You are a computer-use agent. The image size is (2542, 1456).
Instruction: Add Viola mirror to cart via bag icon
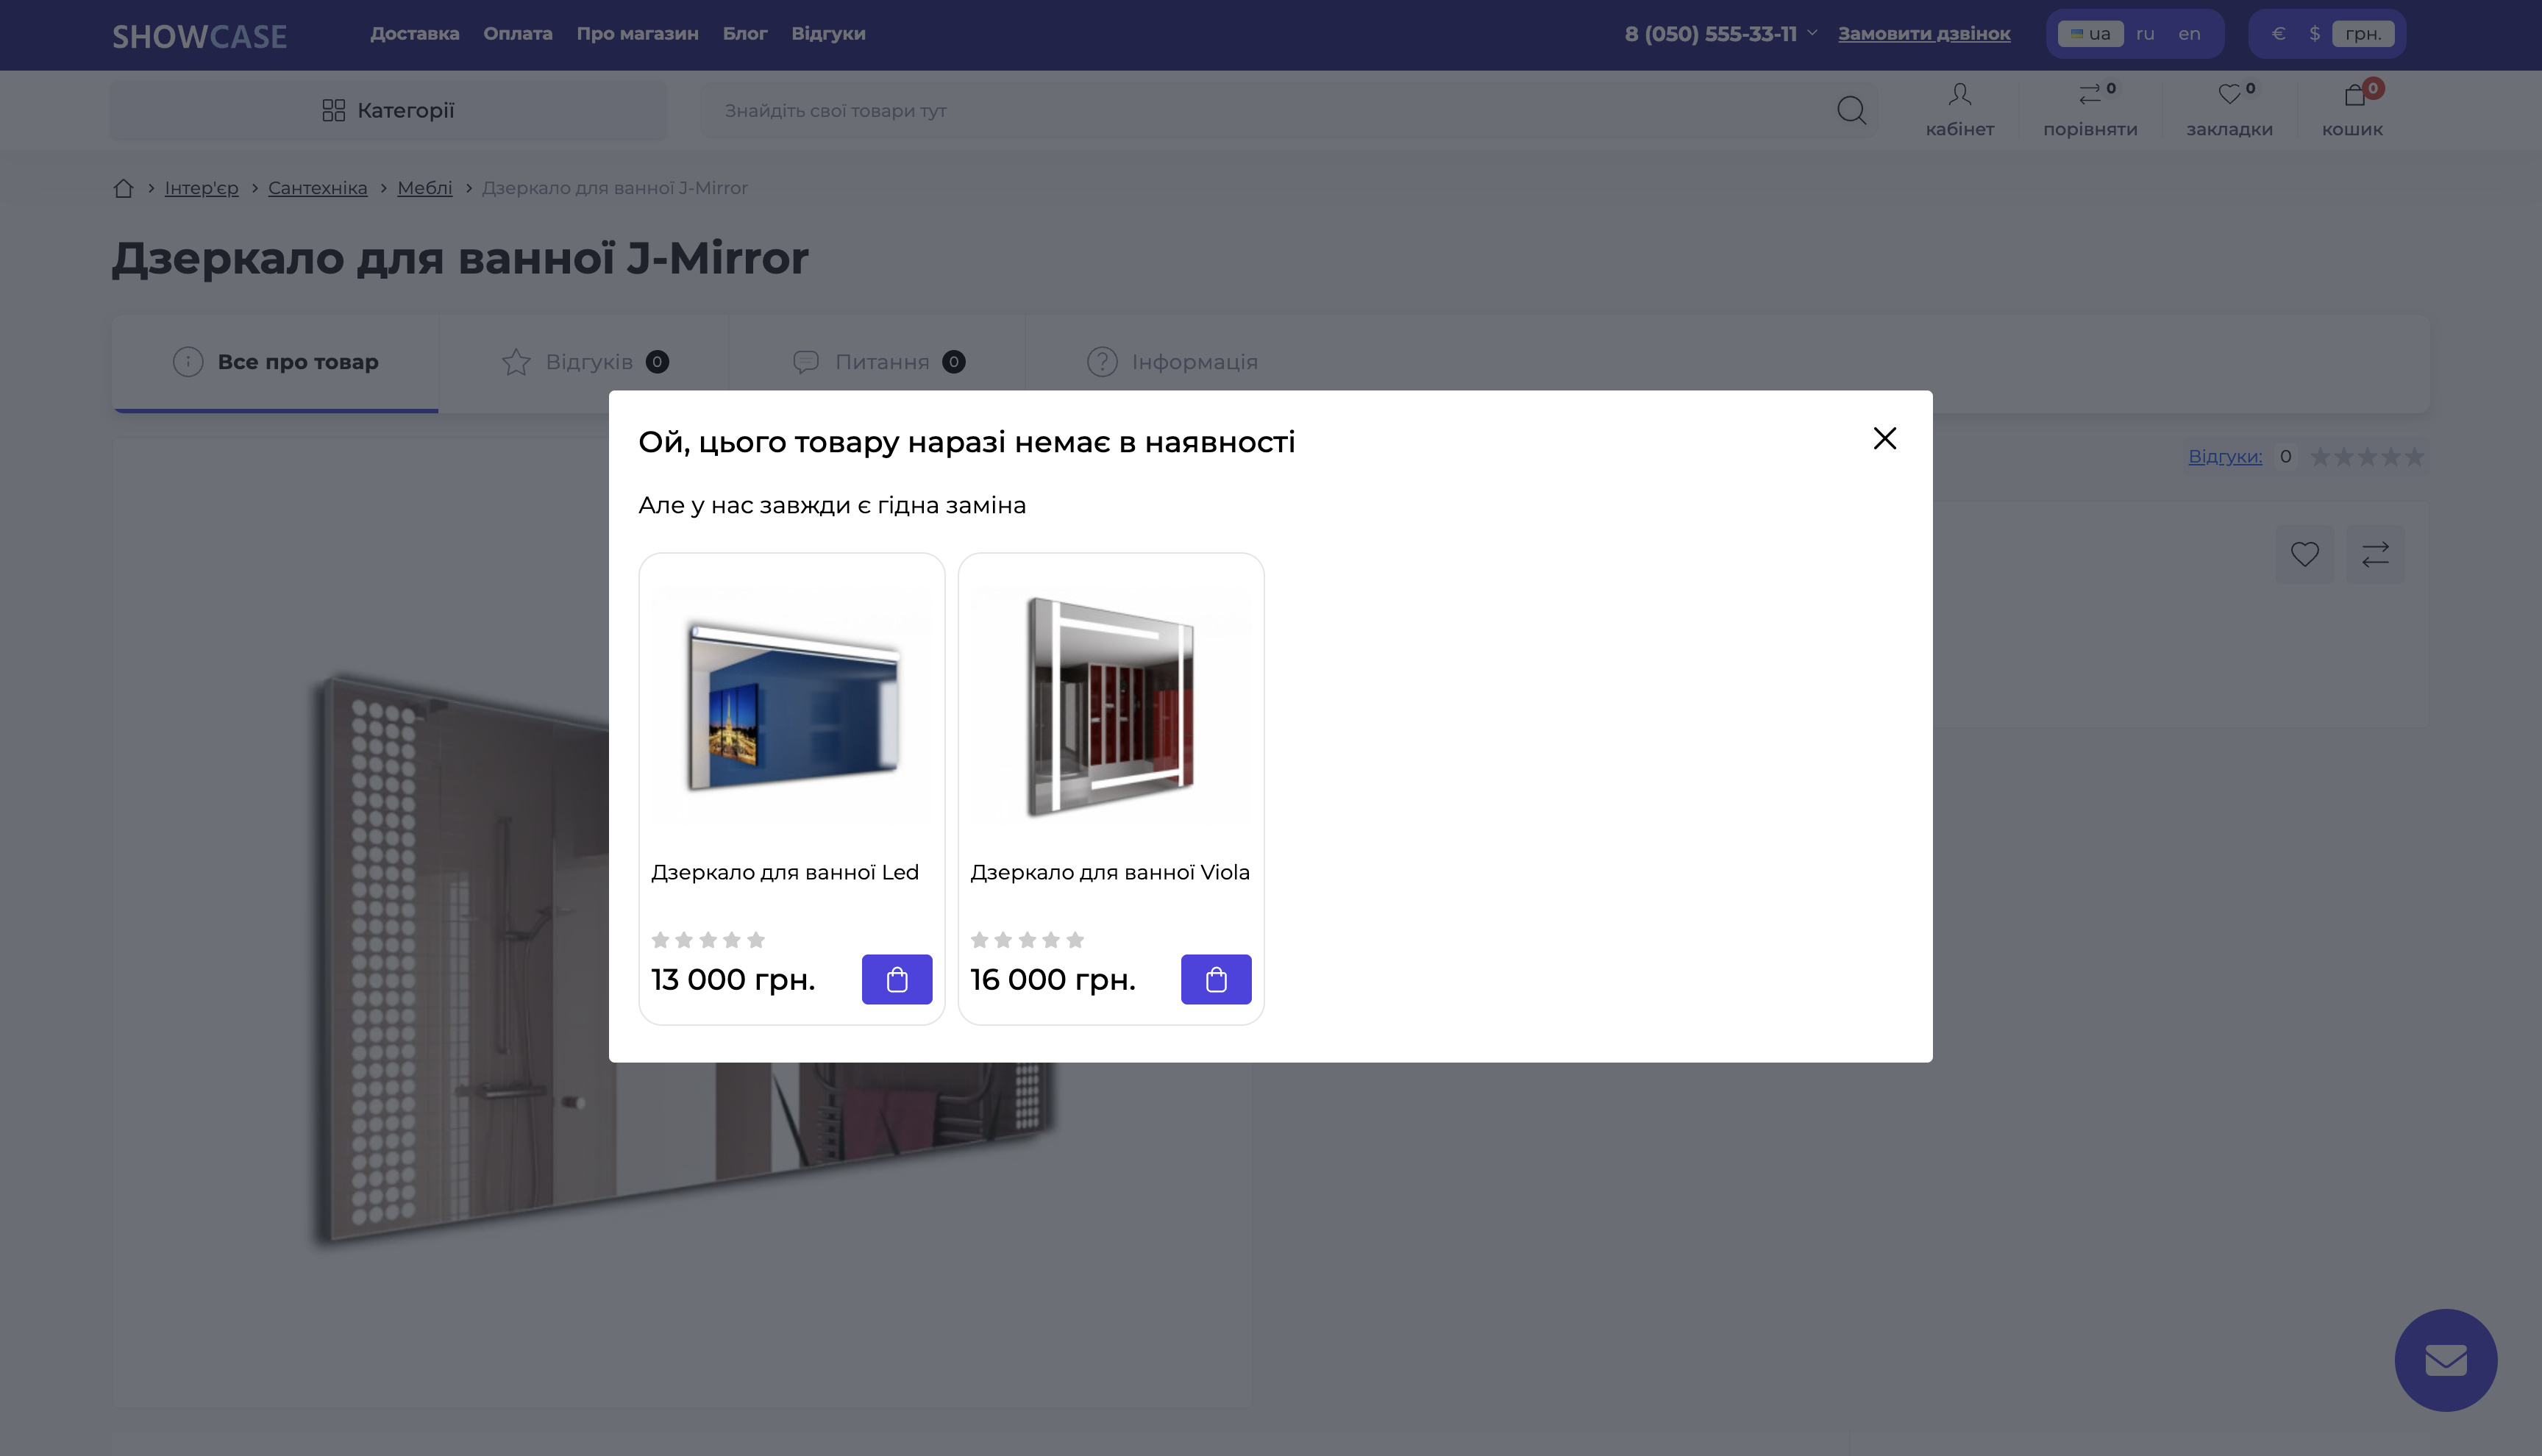tap(1216, 979)
